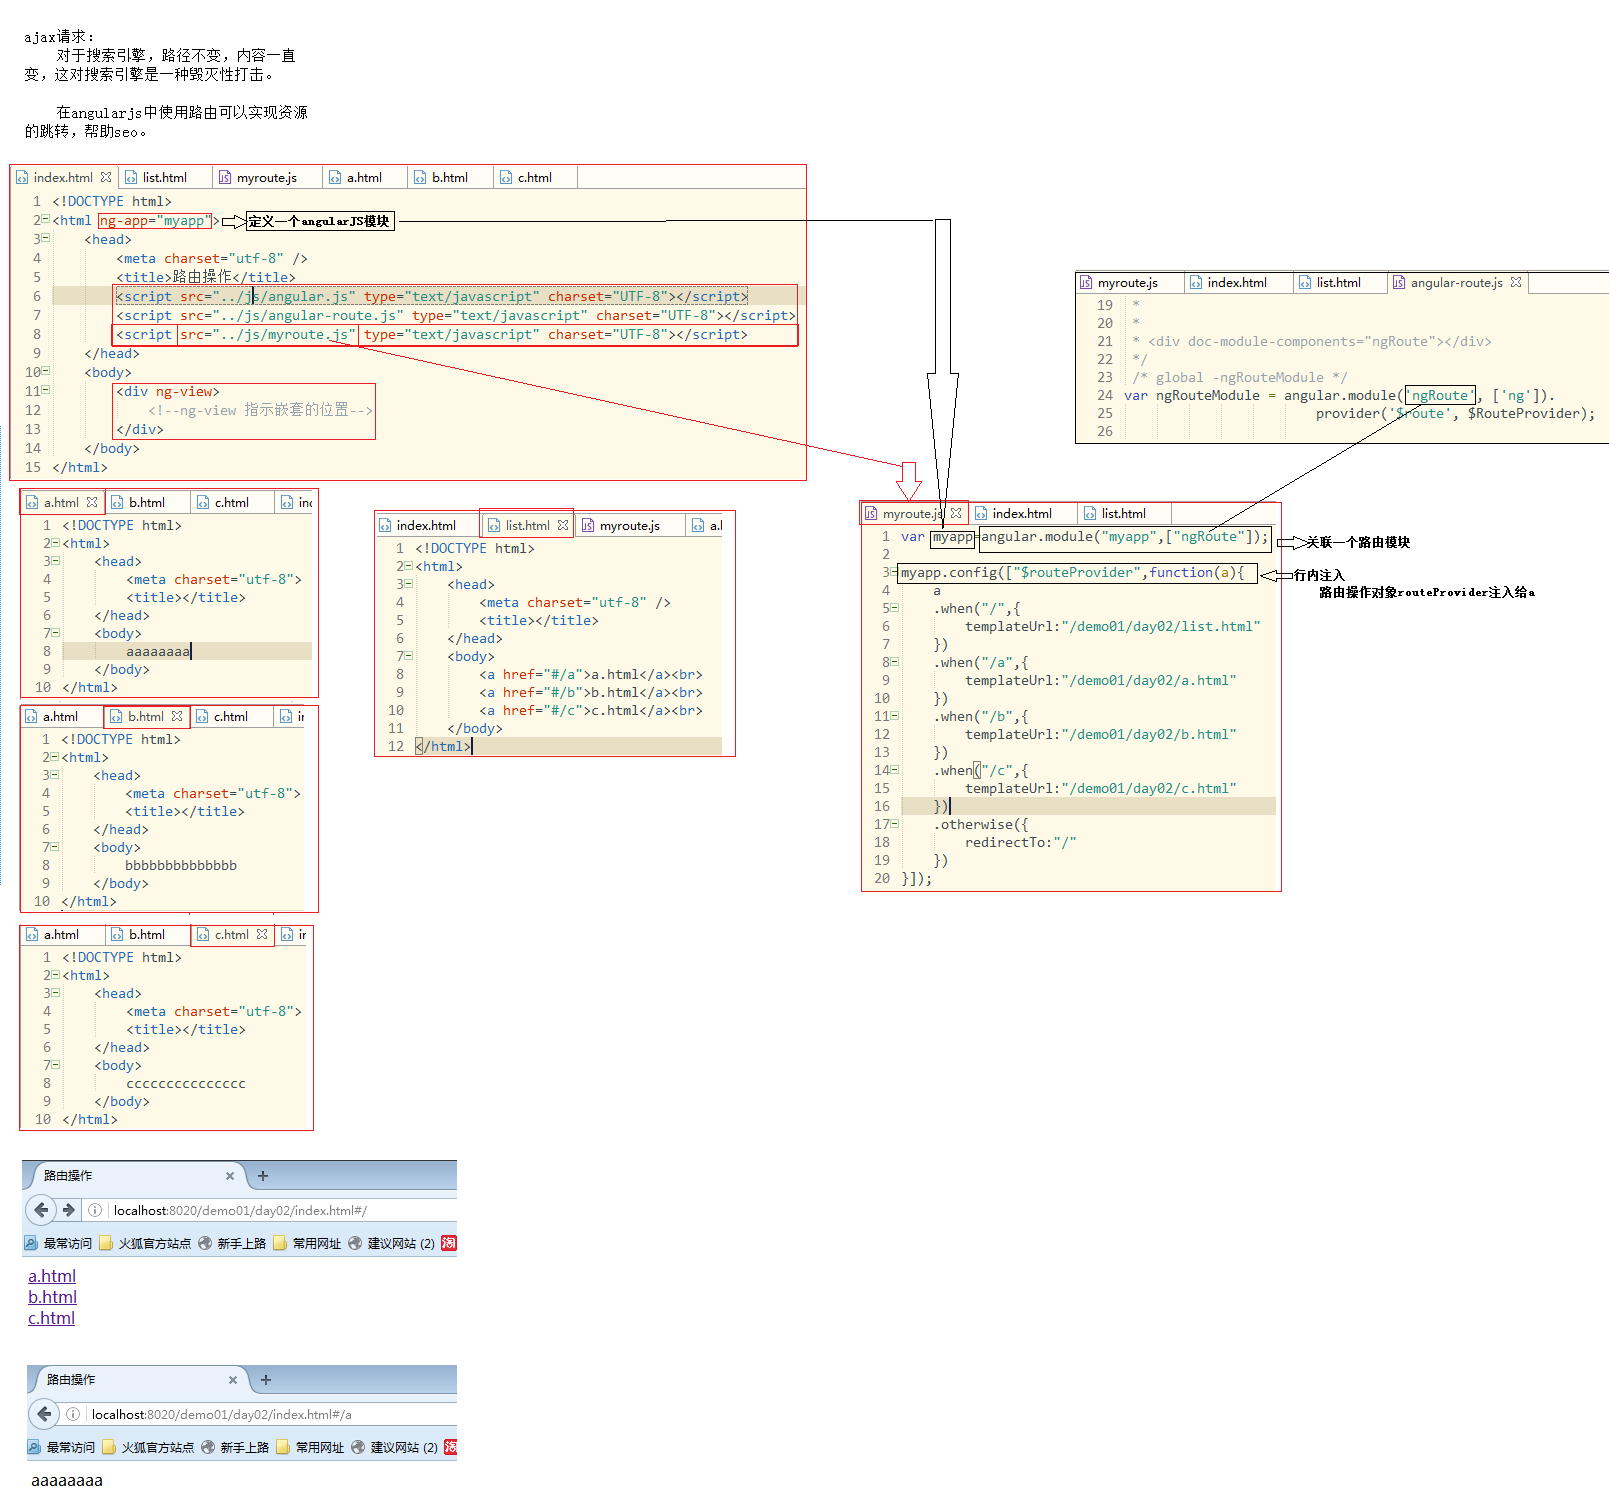This screenshot has height=1500, width=1609.
Task: Switch to list.html tab beside myroute.js route config
Action: [1123, 513]
